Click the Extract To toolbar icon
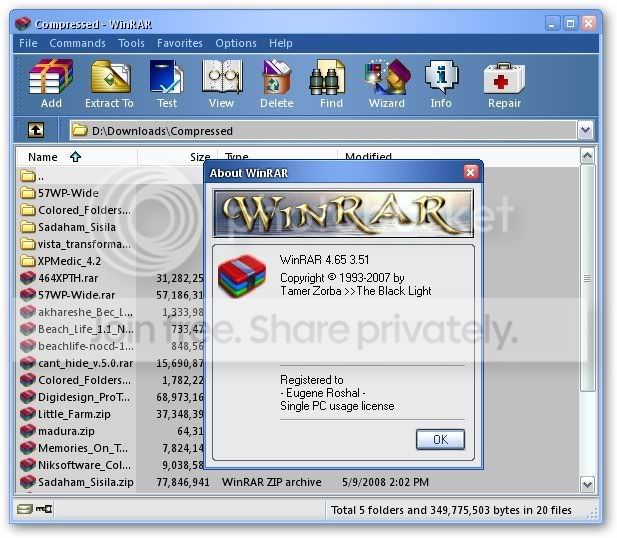This screenshot has height=538, width=617. [110, 77]
